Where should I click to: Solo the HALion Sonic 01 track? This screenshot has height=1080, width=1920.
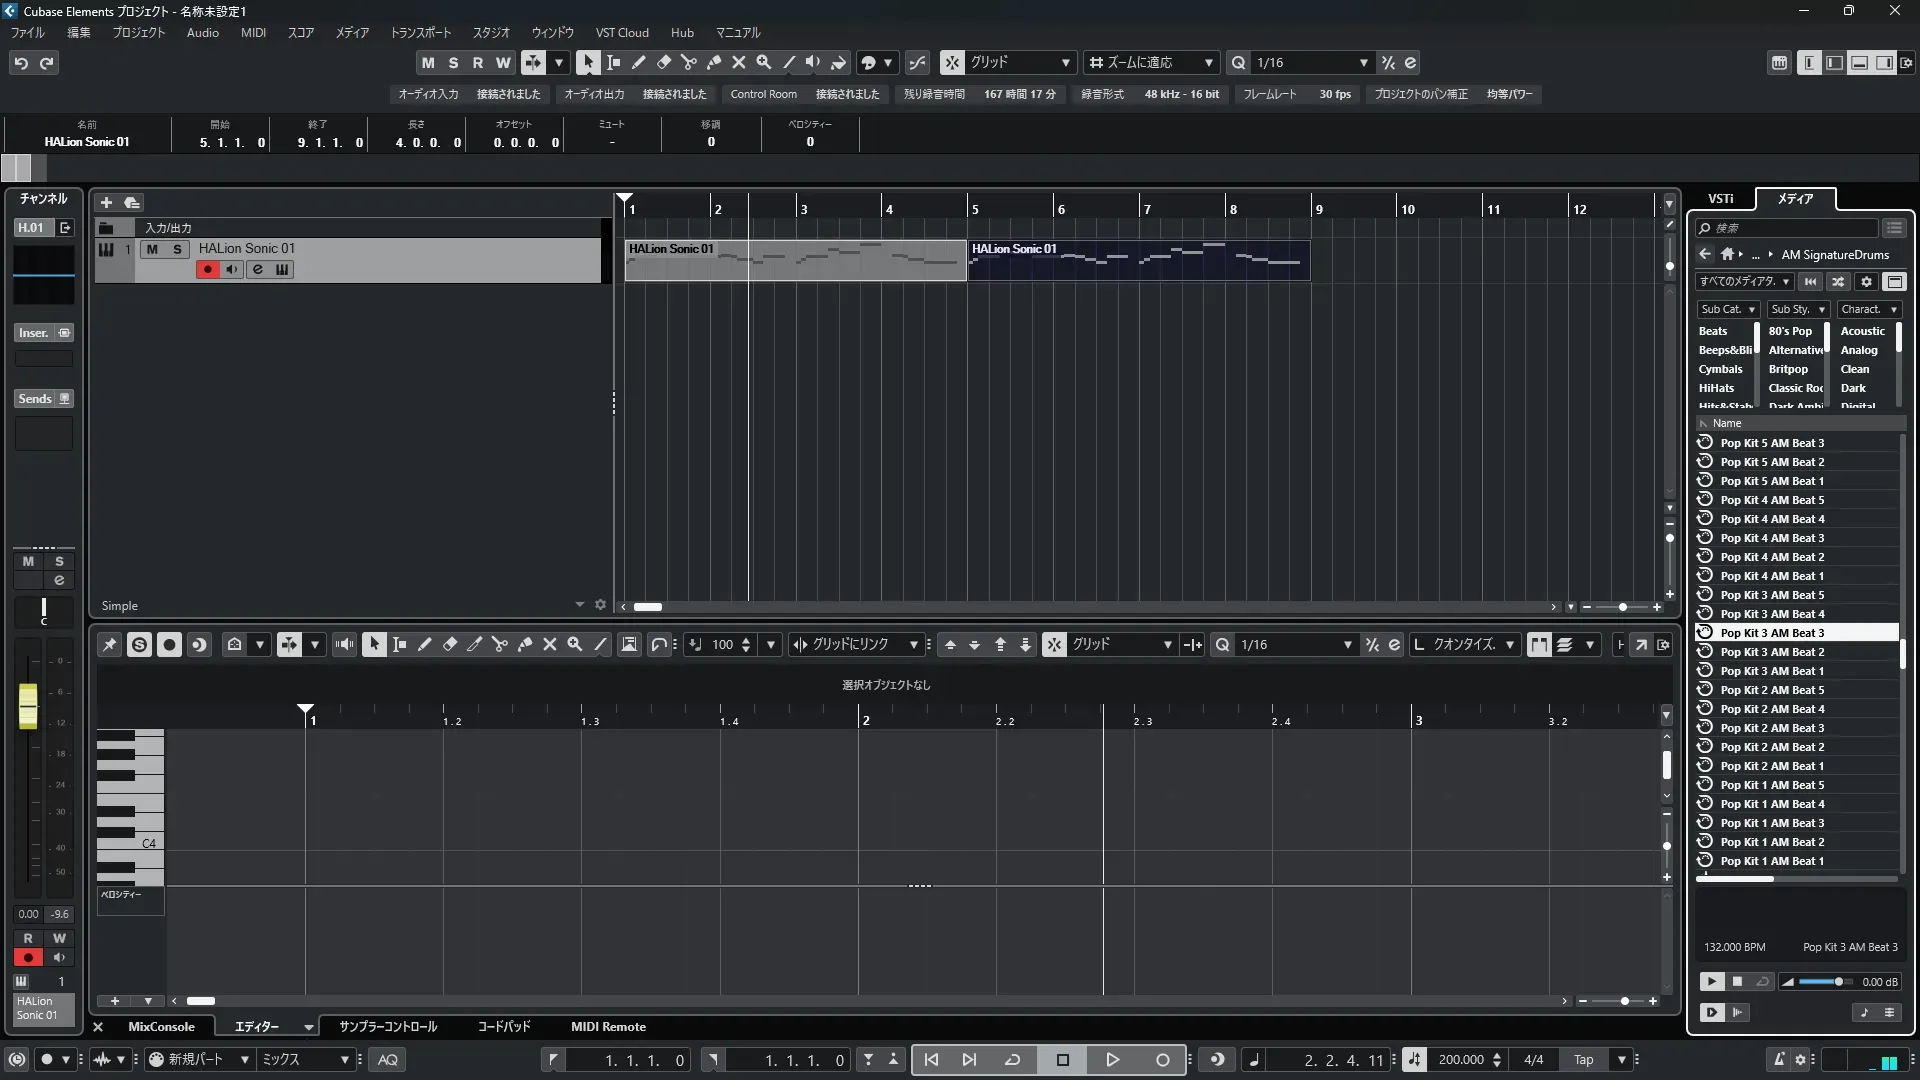pos(177,249)
